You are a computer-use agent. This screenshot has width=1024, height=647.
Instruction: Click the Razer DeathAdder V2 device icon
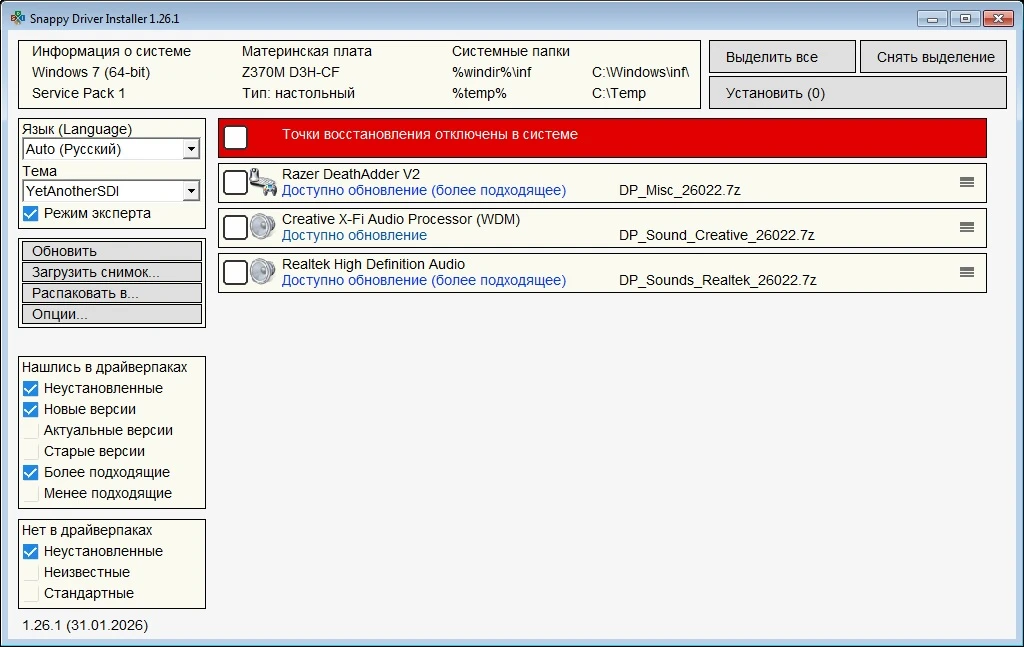tap(263, 182)
